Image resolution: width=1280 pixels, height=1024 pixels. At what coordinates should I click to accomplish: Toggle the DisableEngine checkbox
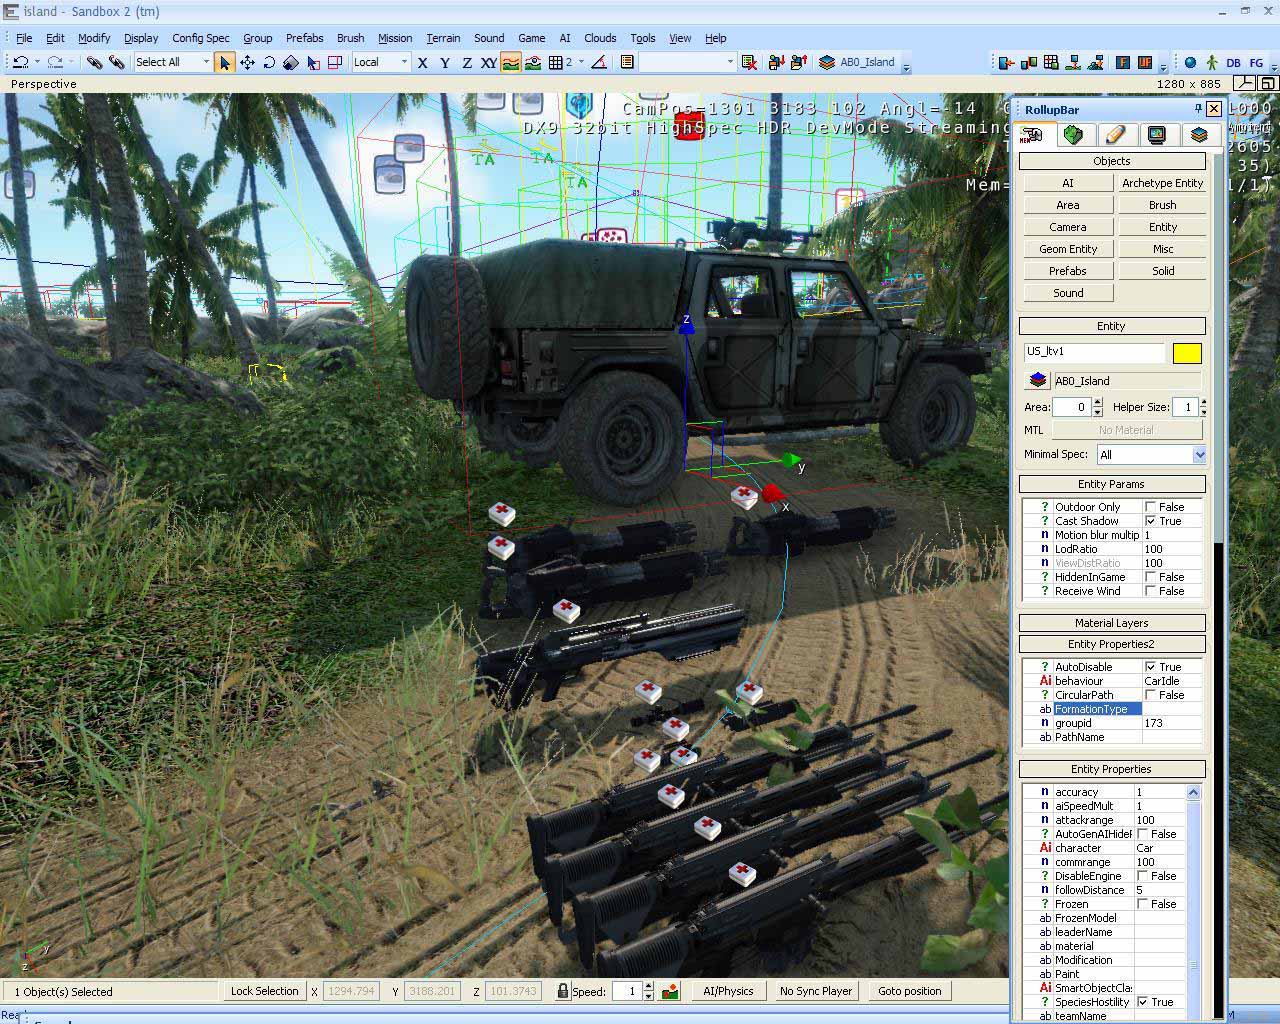1142,876
